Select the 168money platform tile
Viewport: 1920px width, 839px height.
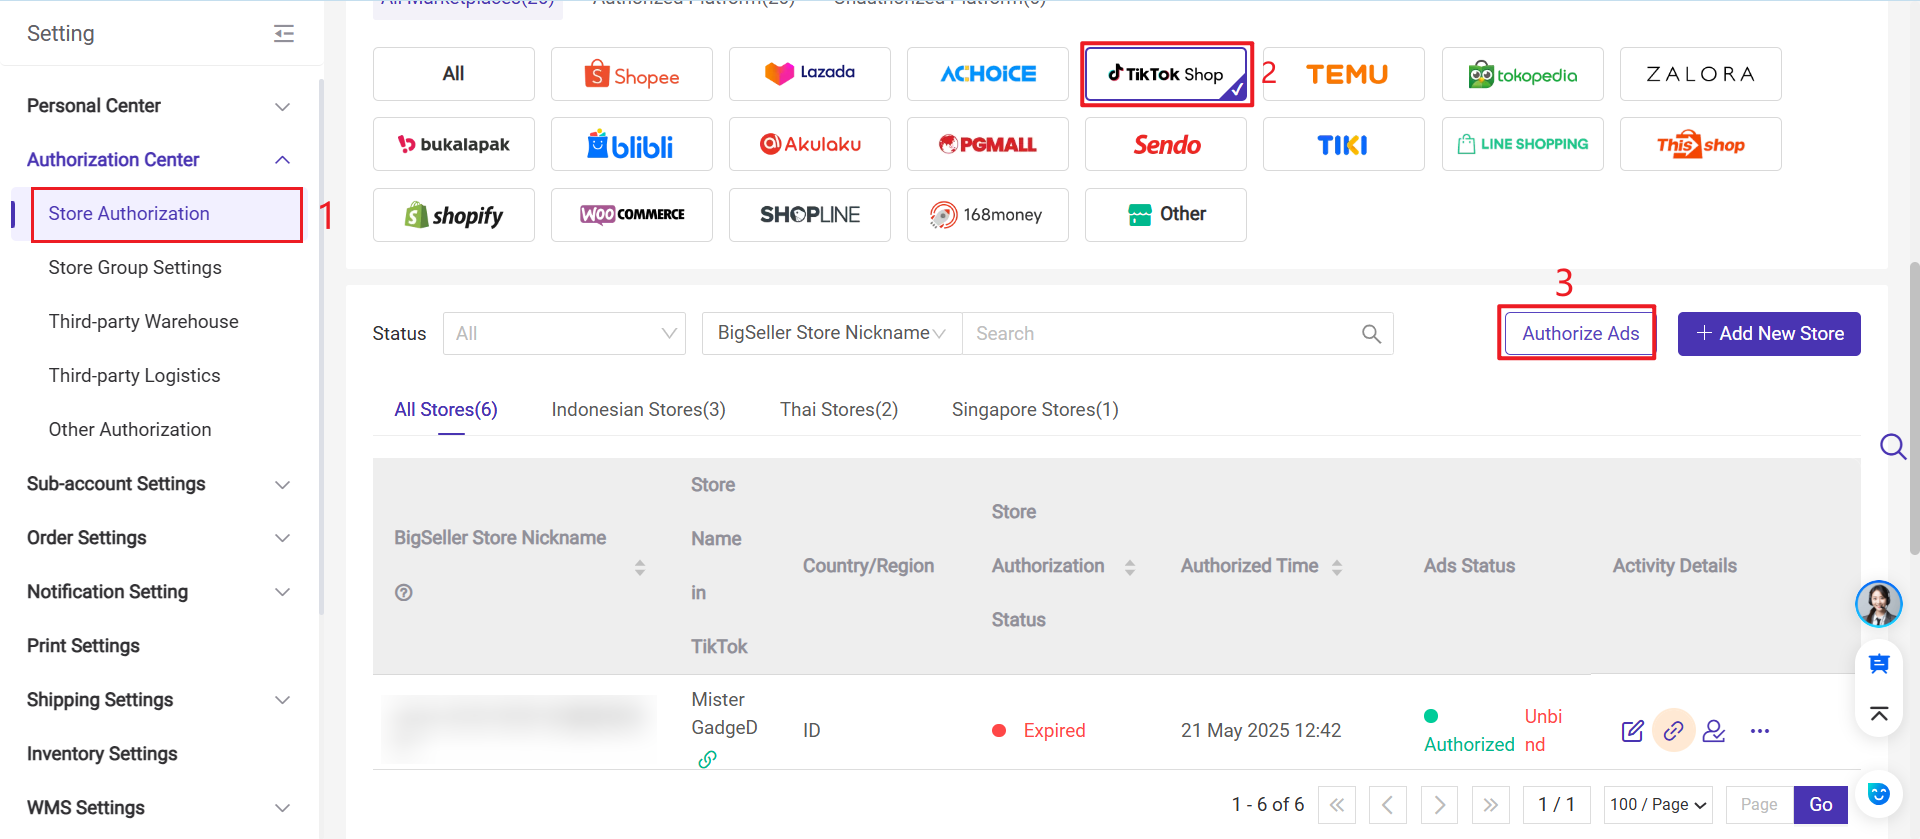coord(988,215)
